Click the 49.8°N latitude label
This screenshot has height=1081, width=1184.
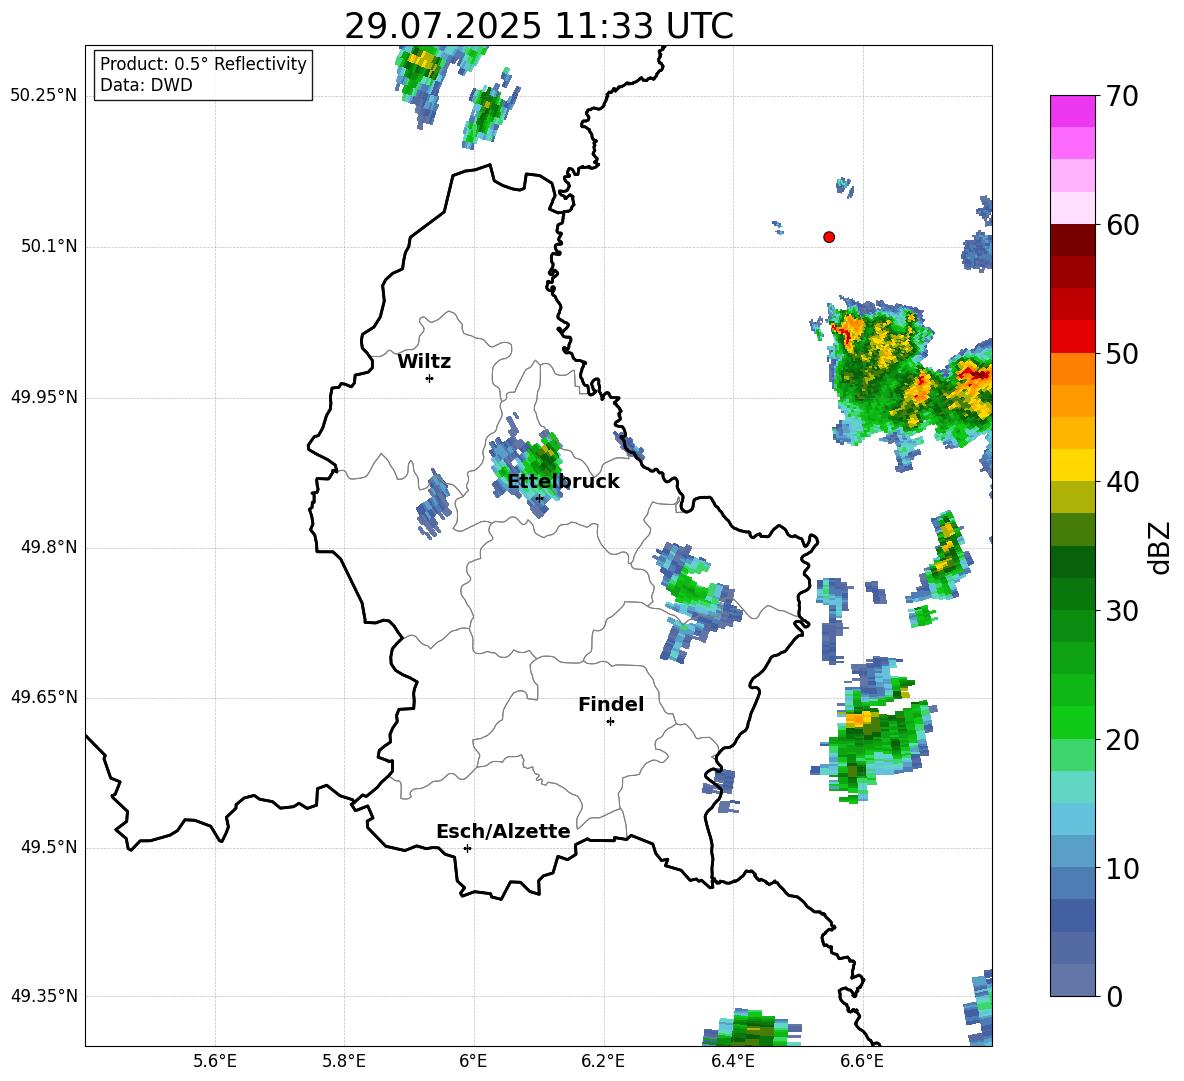pyautogui.click(x=48, y=547)
